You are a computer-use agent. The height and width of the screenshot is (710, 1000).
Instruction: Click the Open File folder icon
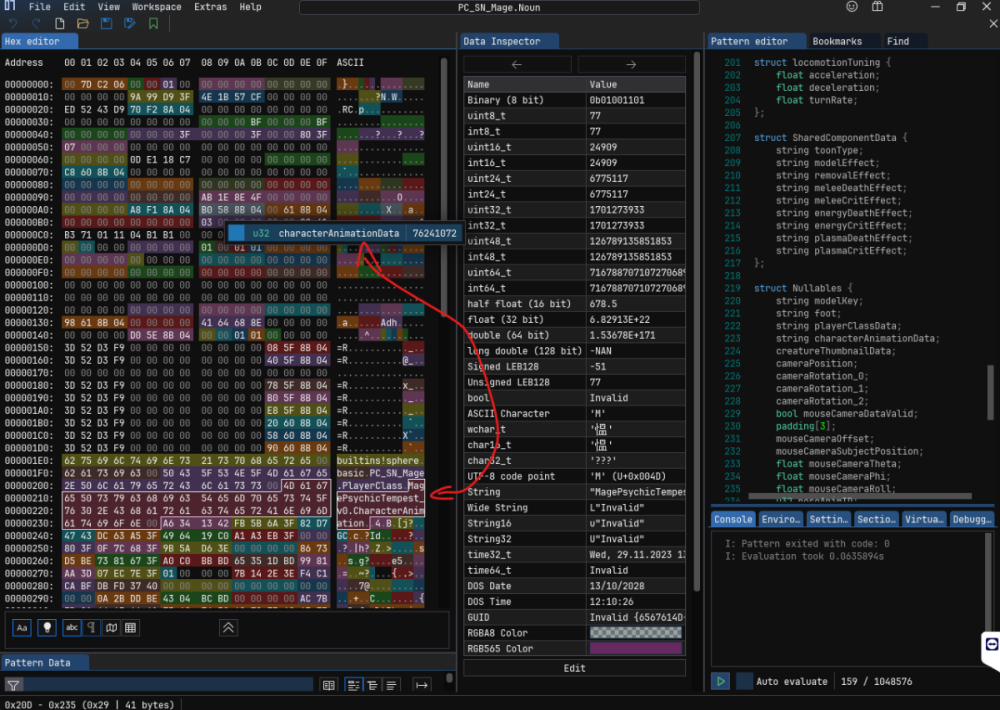83,23
